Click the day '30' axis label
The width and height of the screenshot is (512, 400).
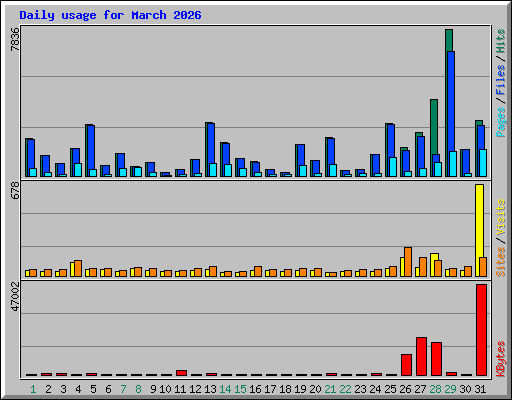pyautogui.click(x=465, y=389)
